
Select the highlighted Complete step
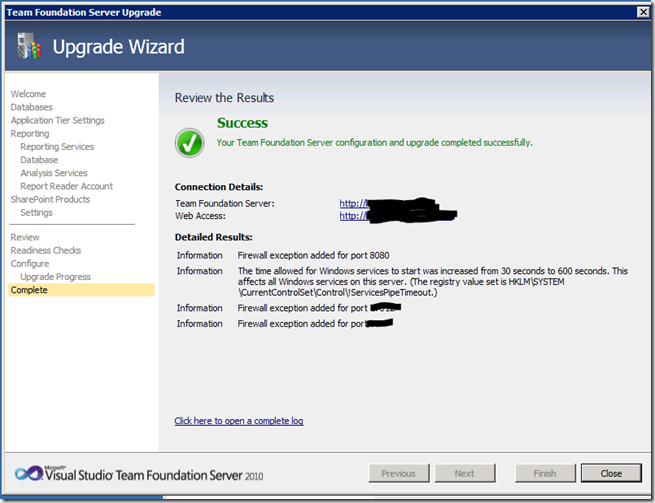pos(81,290)
